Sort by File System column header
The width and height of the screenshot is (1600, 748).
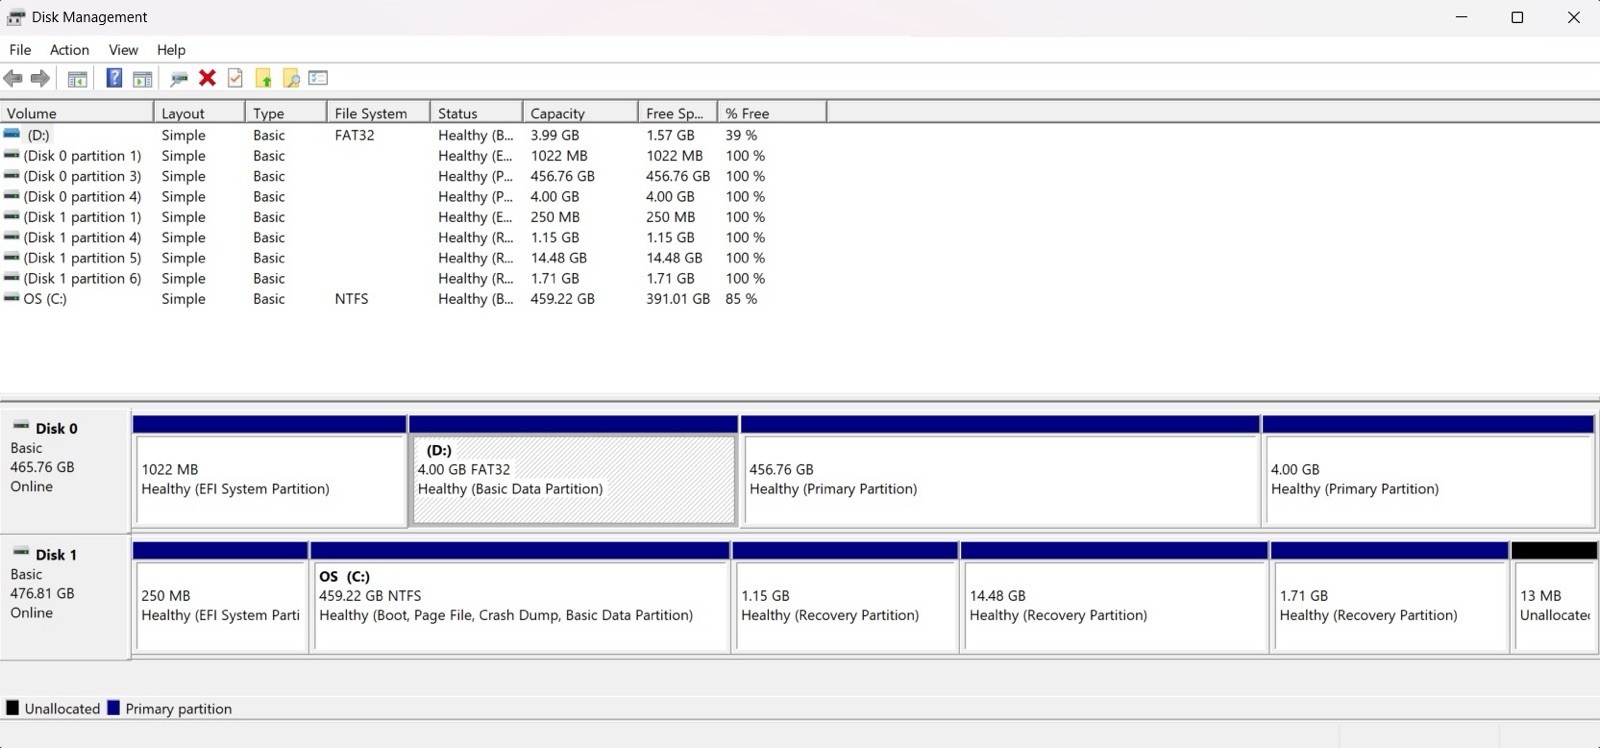click(379, 113)
